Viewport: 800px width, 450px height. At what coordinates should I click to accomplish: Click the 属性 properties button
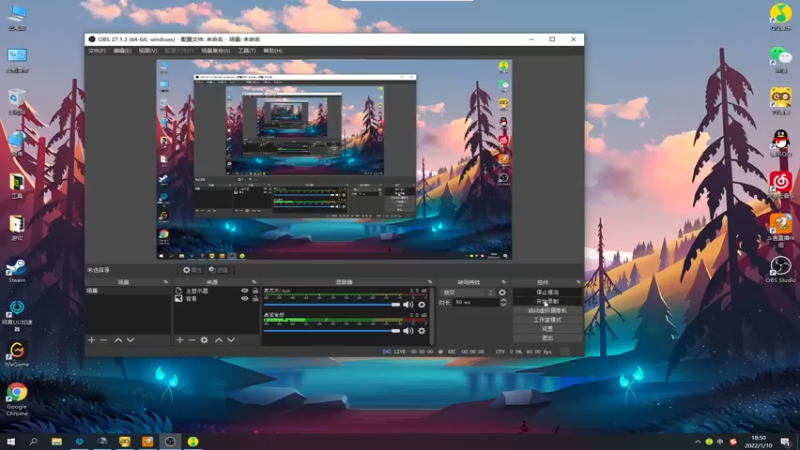click(x=192, y=270)
